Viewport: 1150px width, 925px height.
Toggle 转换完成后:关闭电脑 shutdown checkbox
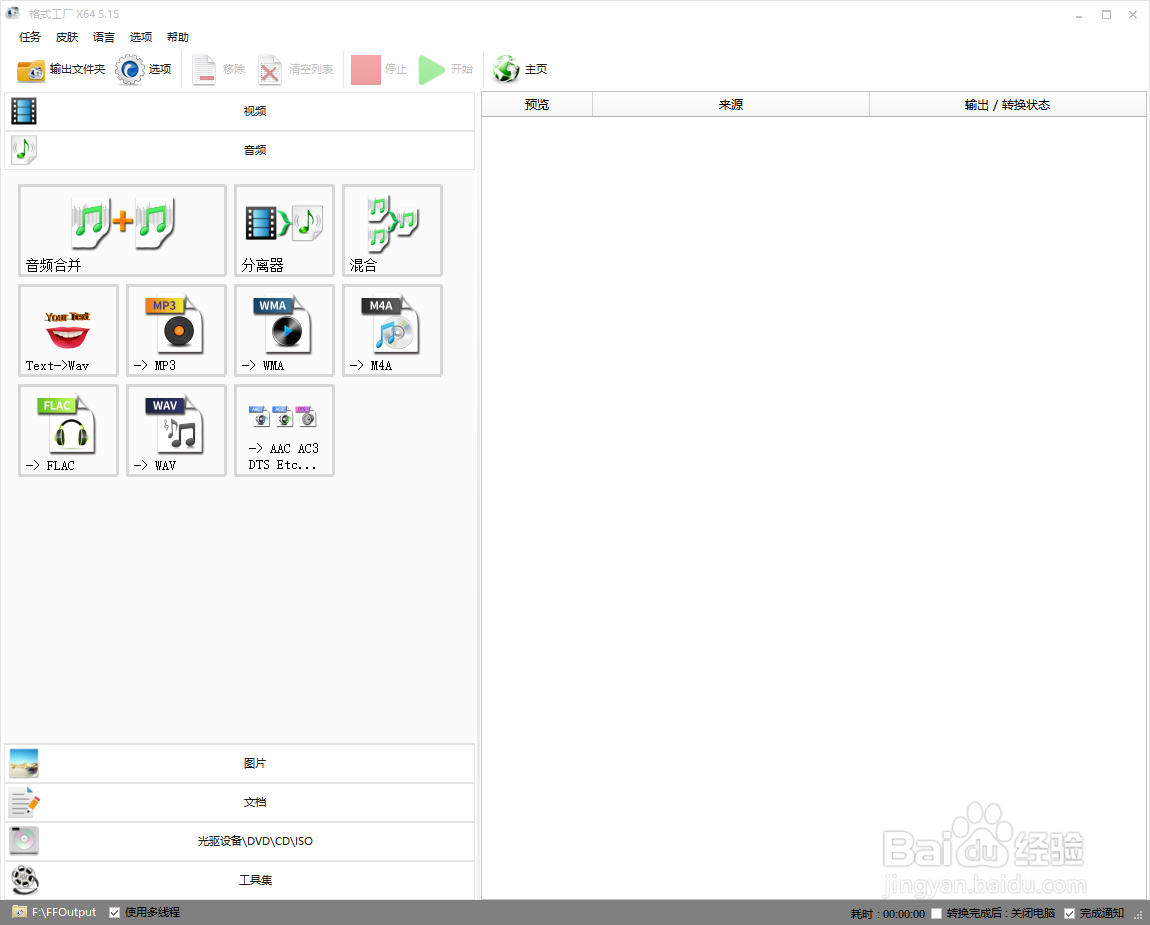click(x=937, y=913)
